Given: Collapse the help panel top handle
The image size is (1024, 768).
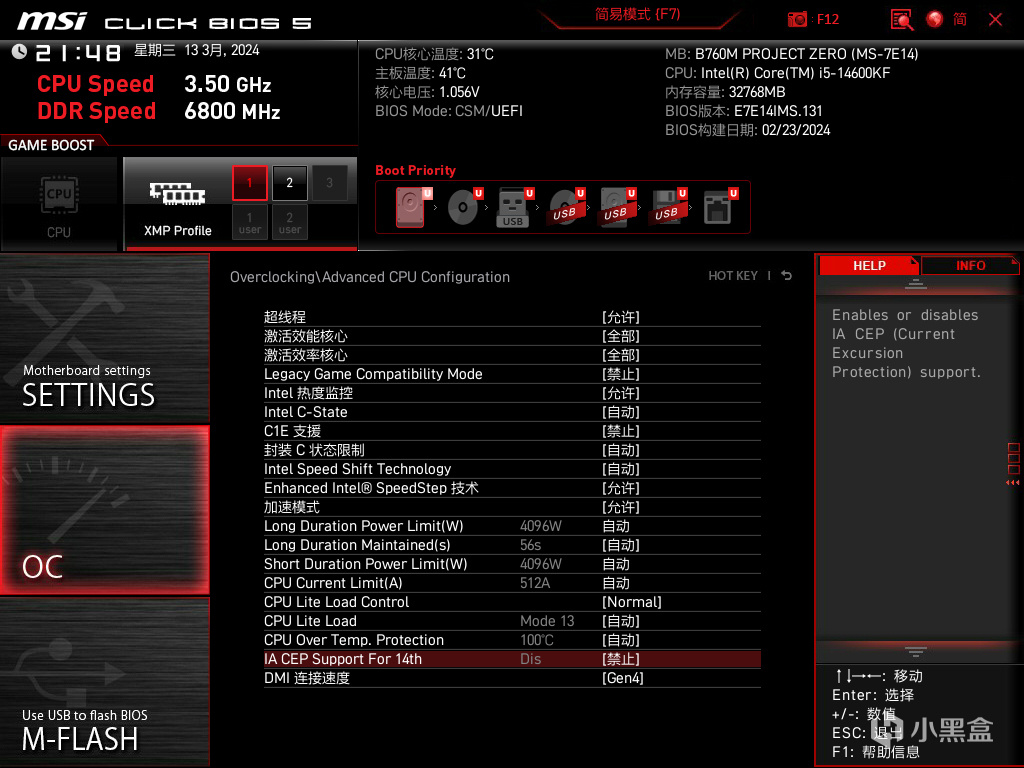Looking at the screenshot, I should pos(915,283).
